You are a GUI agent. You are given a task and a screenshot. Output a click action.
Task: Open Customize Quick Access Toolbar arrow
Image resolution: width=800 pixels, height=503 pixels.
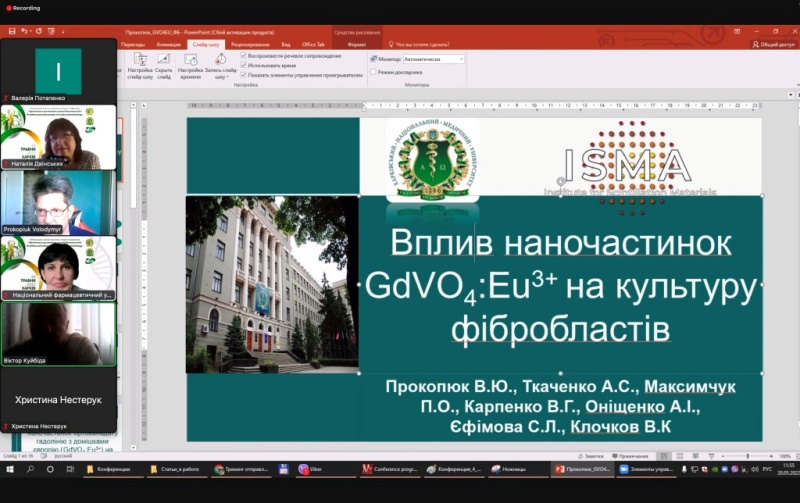pos(63,32)
